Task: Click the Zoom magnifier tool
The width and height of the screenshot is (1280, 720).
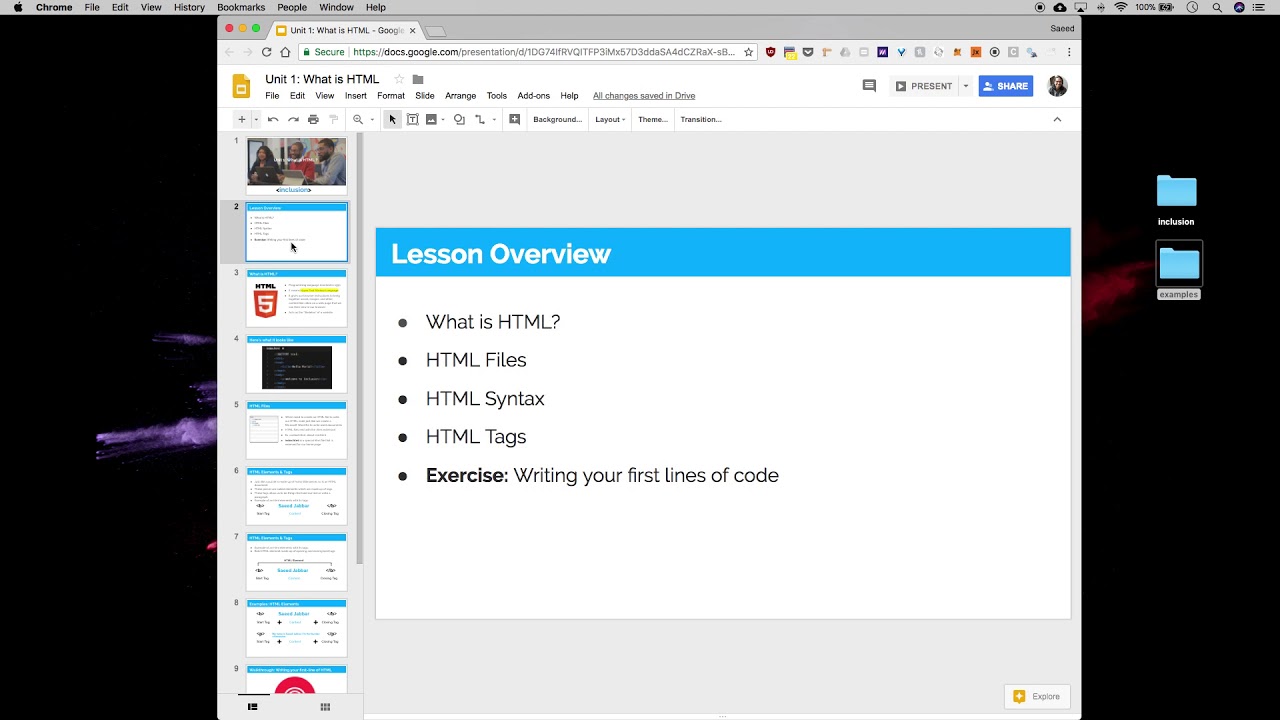Action: [x=357, y=119]
